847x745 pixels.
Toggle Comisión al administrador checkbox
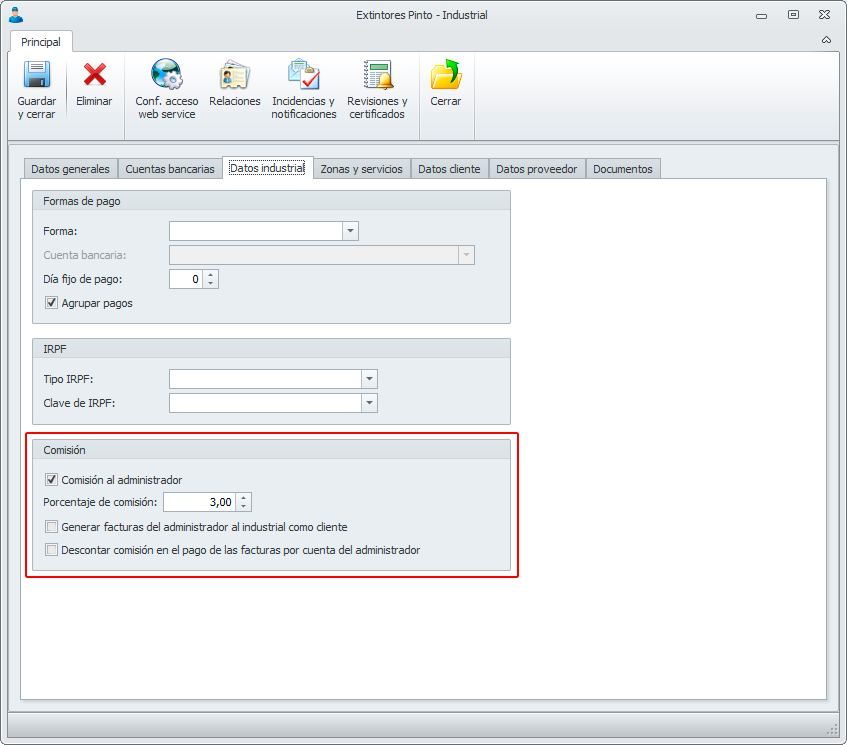tap(51, 479)
